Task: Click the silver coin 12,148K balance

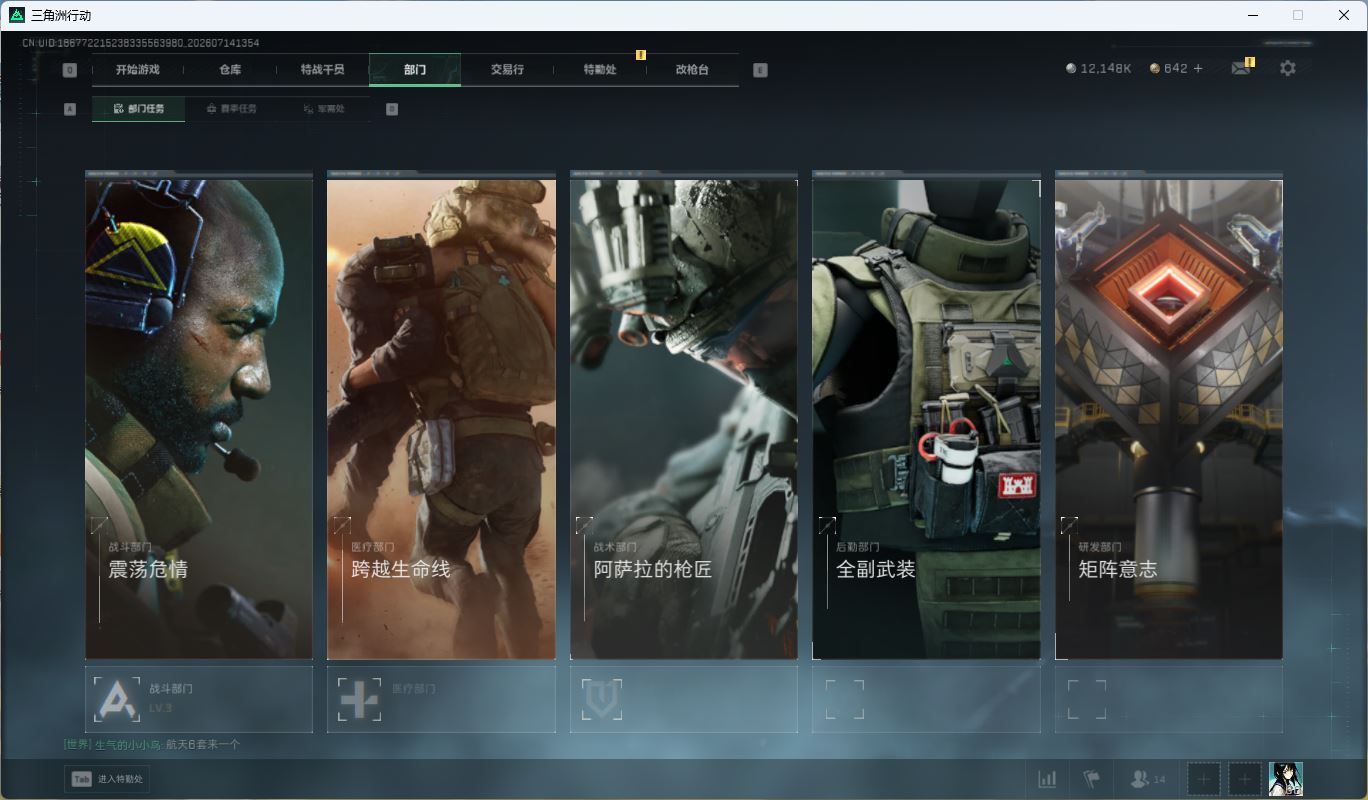Action: (1098, 68)
